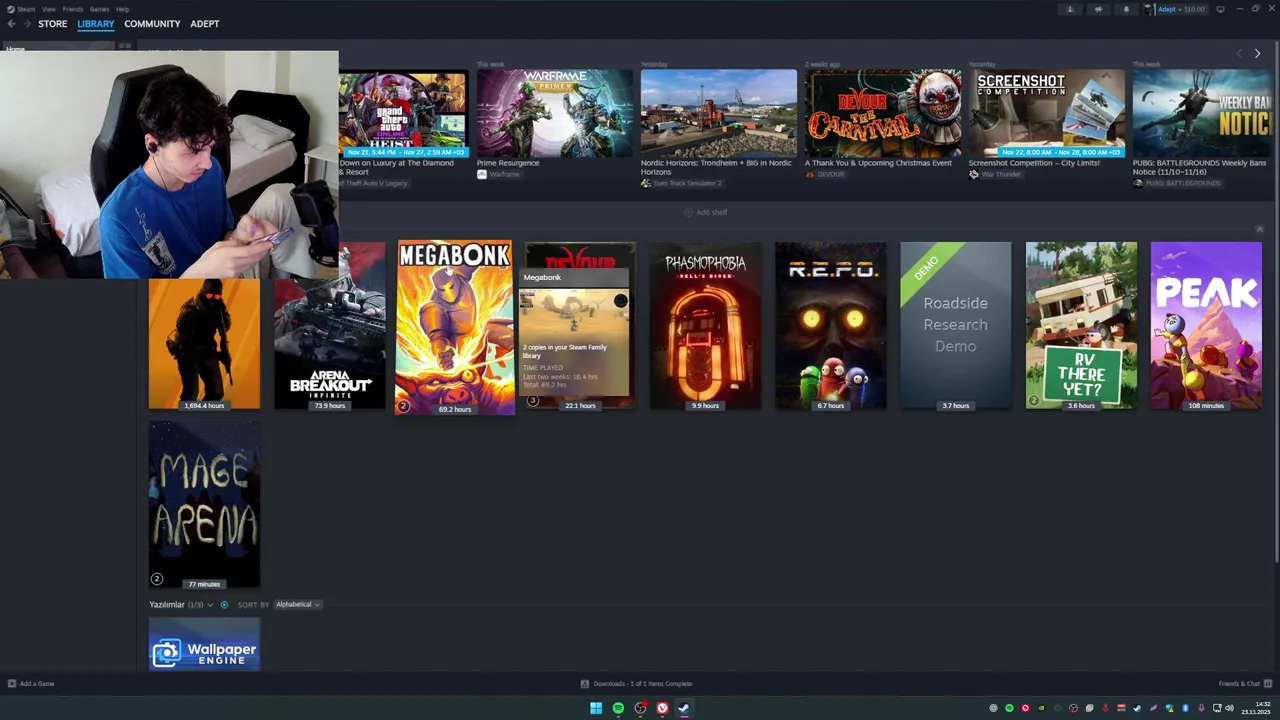Click the Adept profile avatar
Image resolution: width=1280 pixels, height=720 pixels.
click(1150, 9)
